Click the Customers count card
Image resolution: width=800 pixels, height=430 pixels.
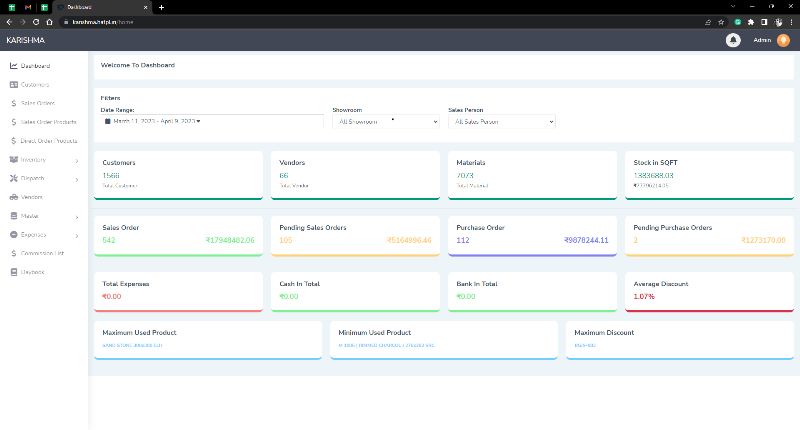179,175
